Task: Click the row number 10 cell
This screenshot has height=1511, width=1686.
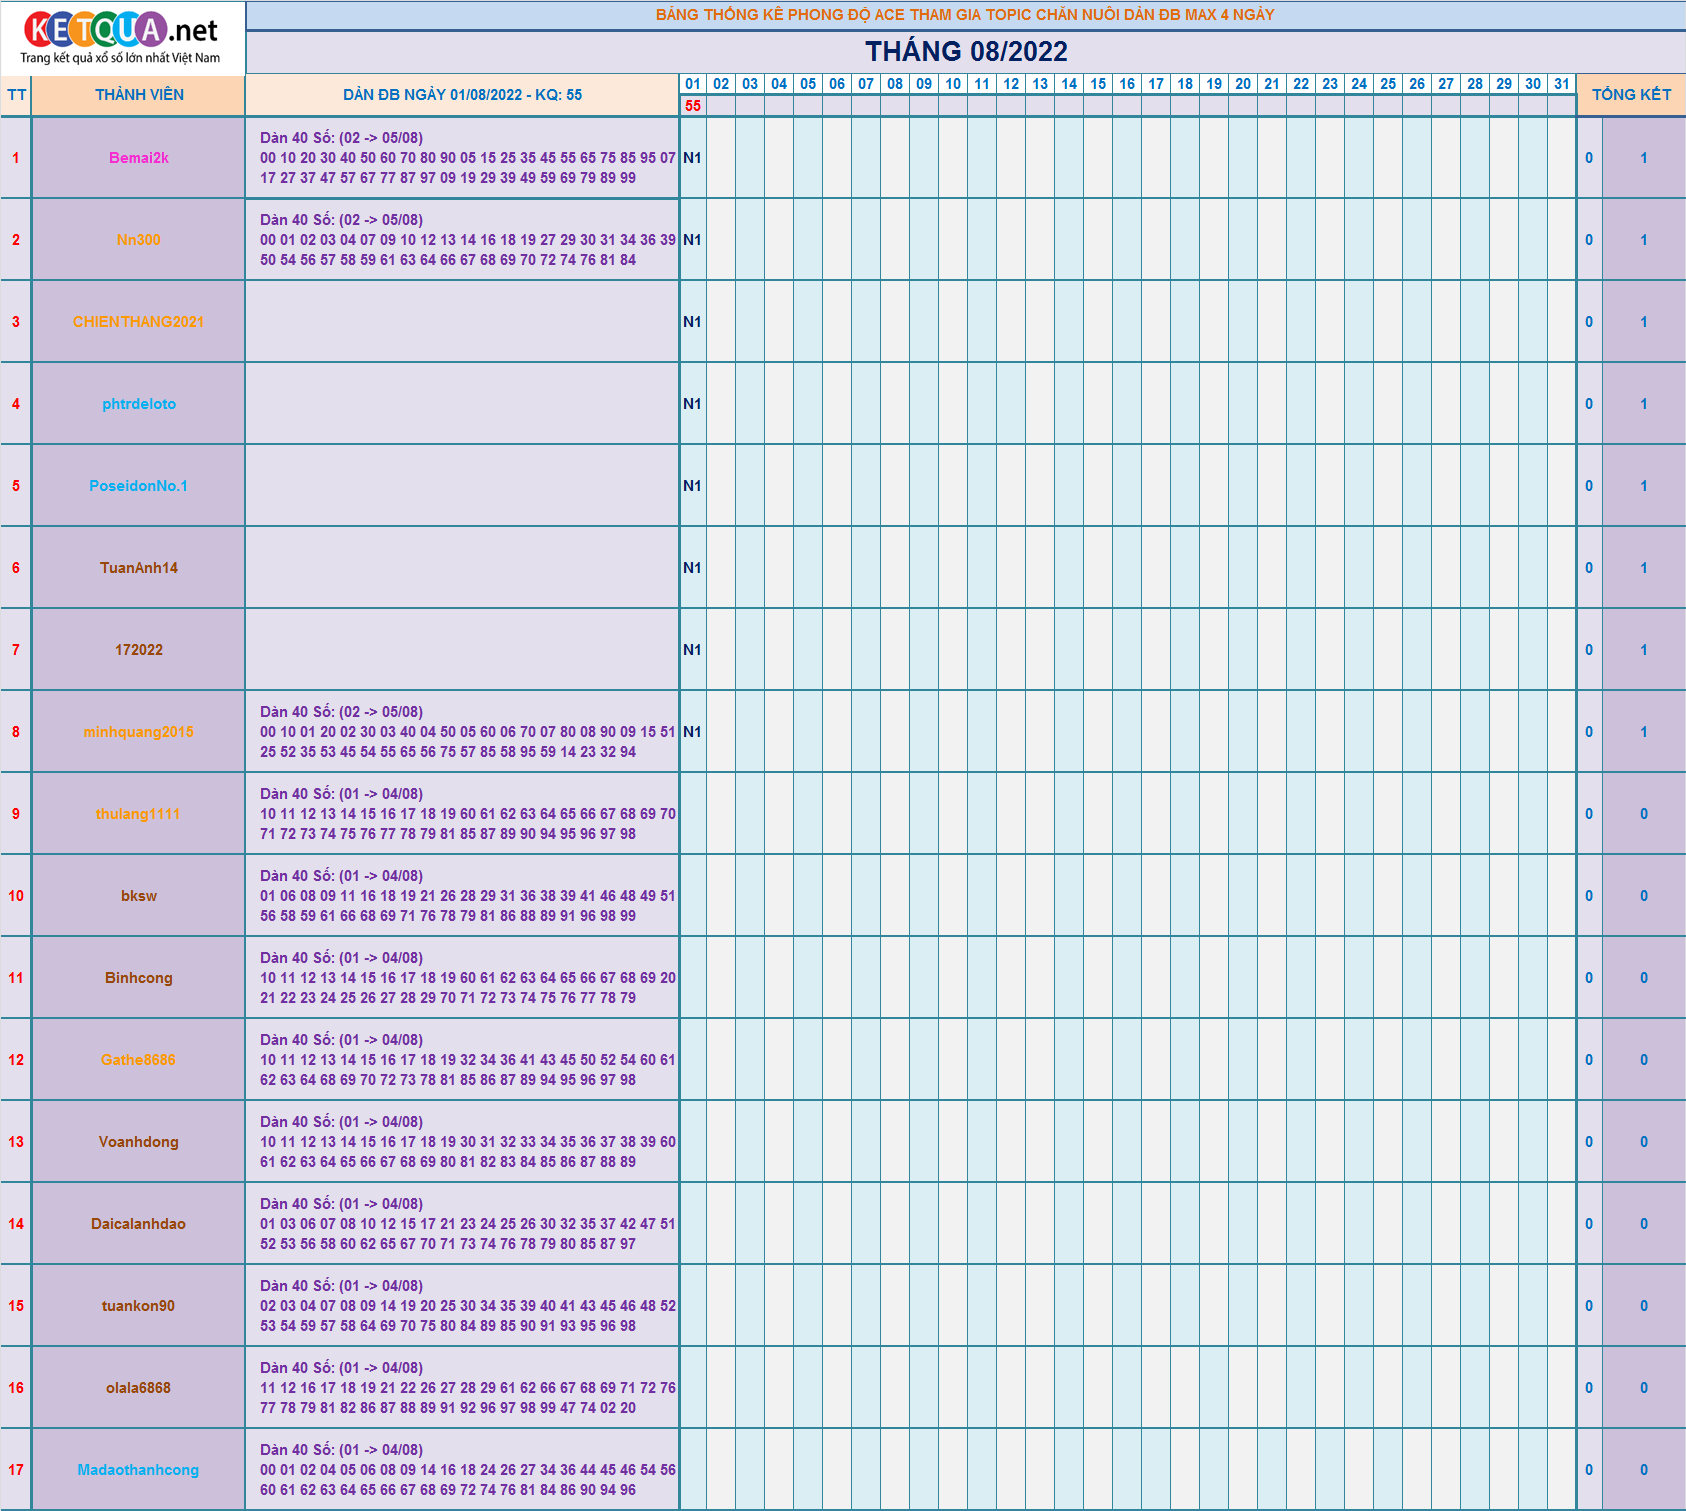Action: 16,896
